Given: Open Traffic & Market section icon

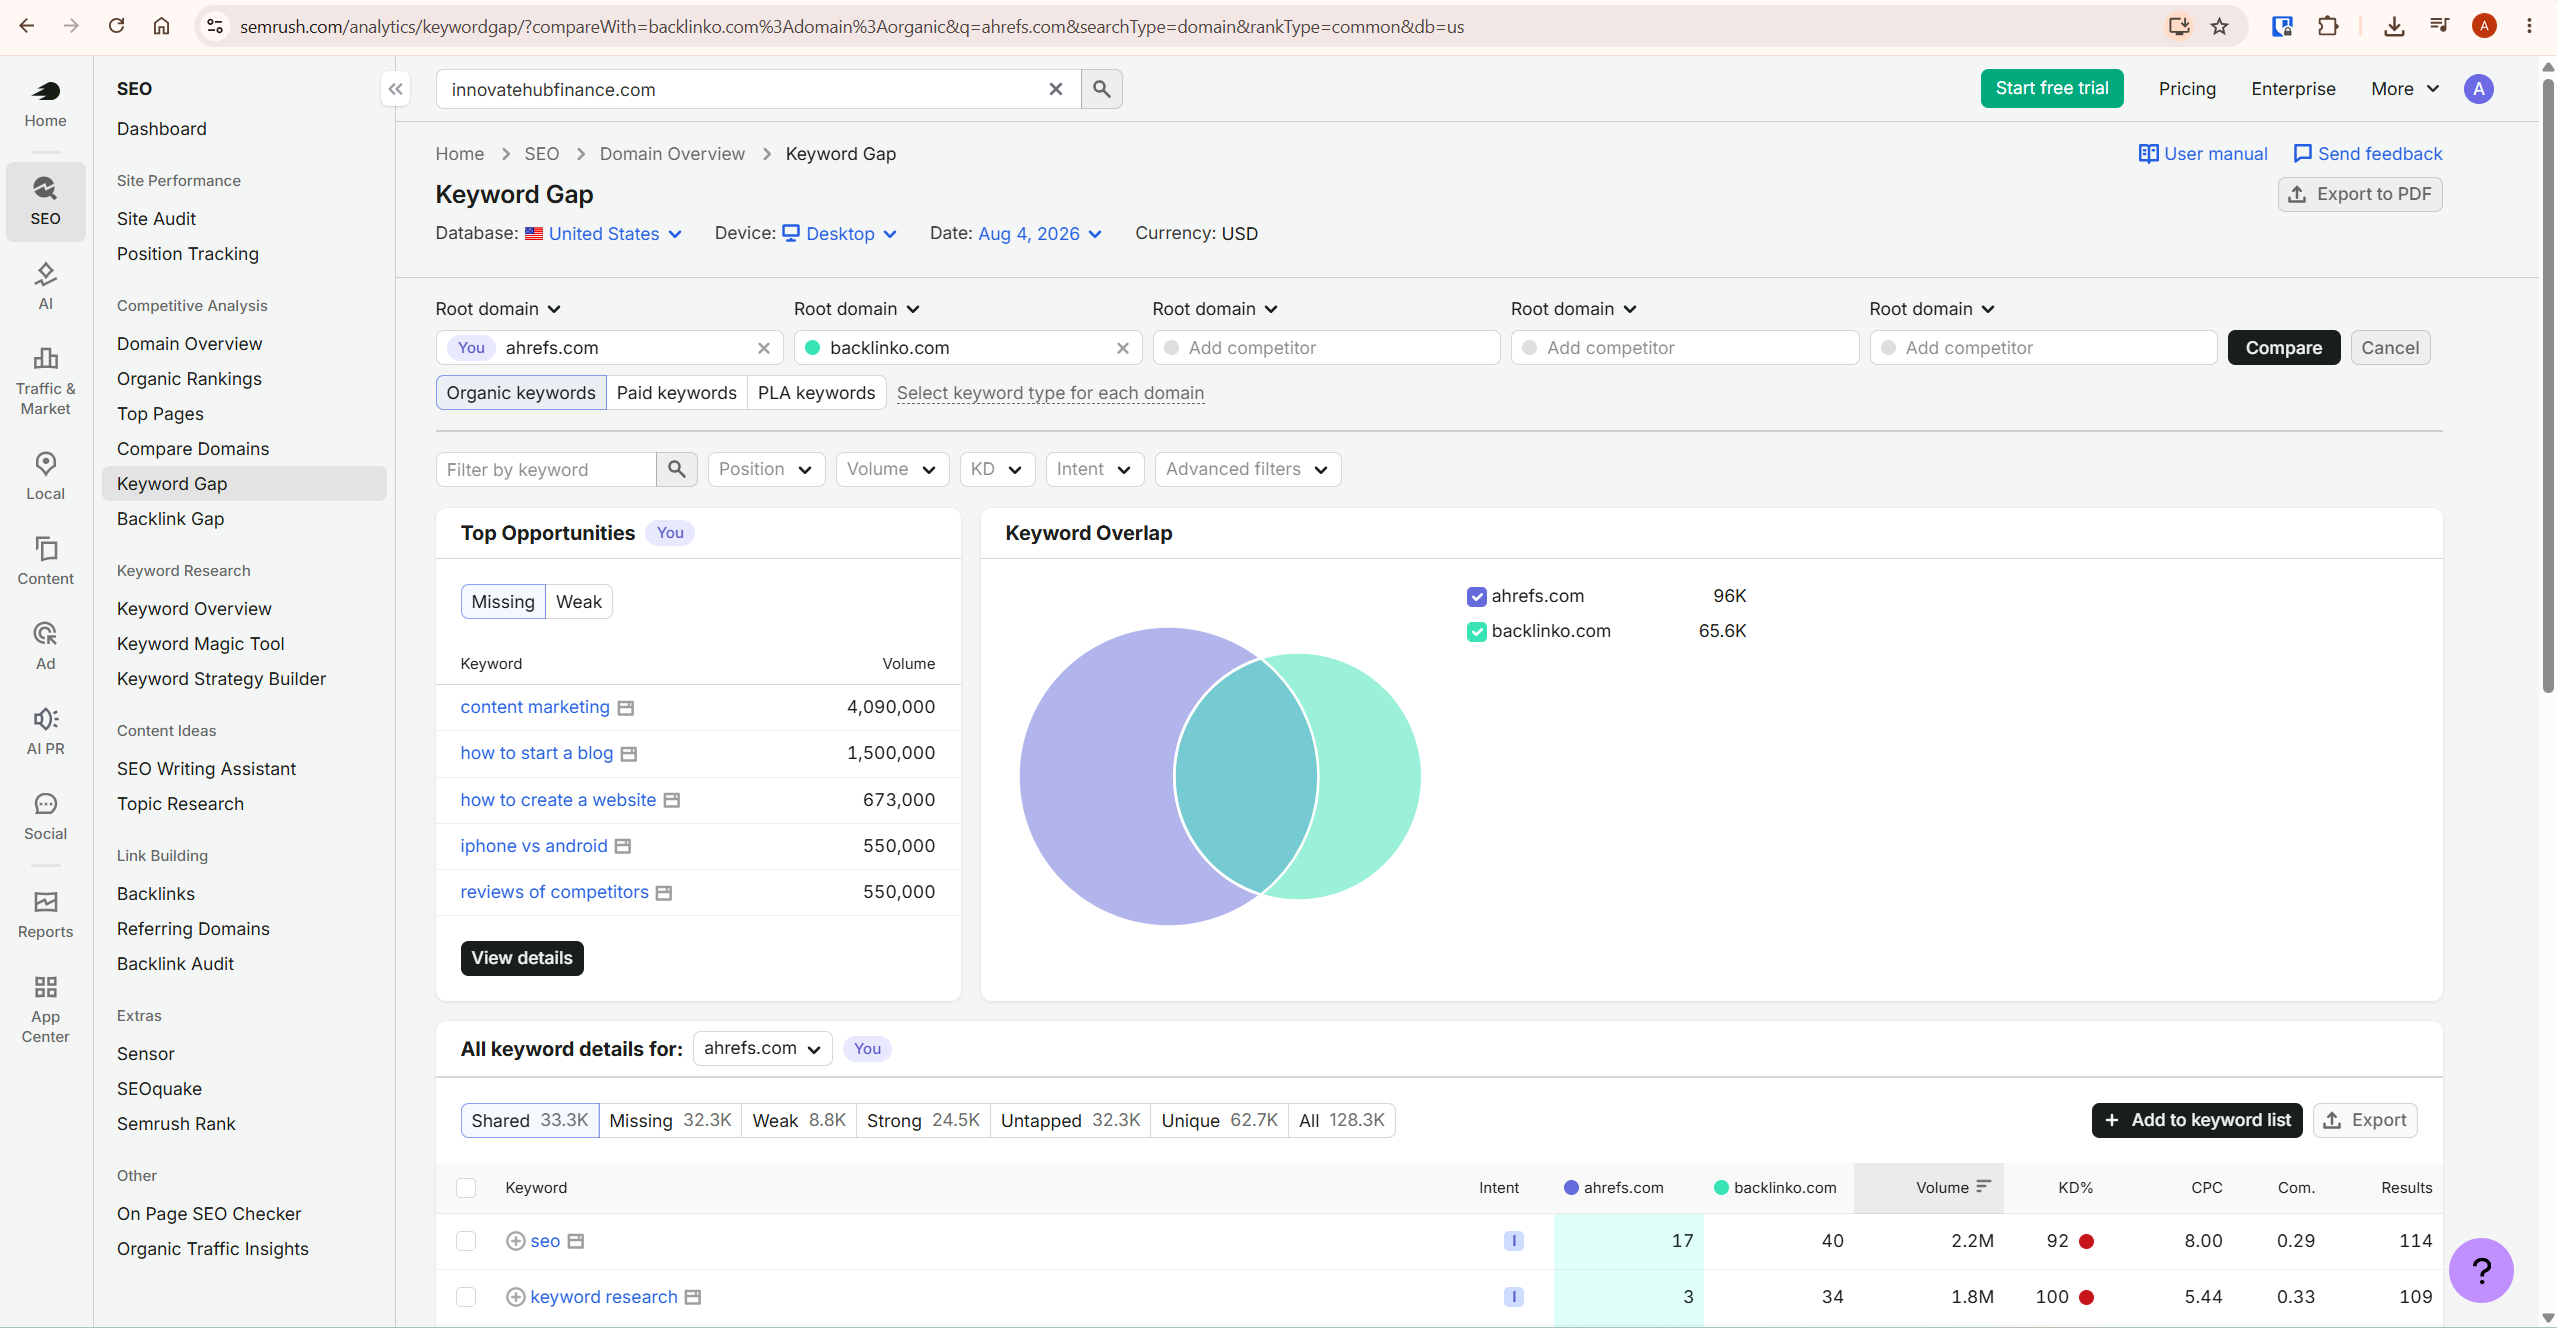Looking at the screenshot, I should [45, 381].
